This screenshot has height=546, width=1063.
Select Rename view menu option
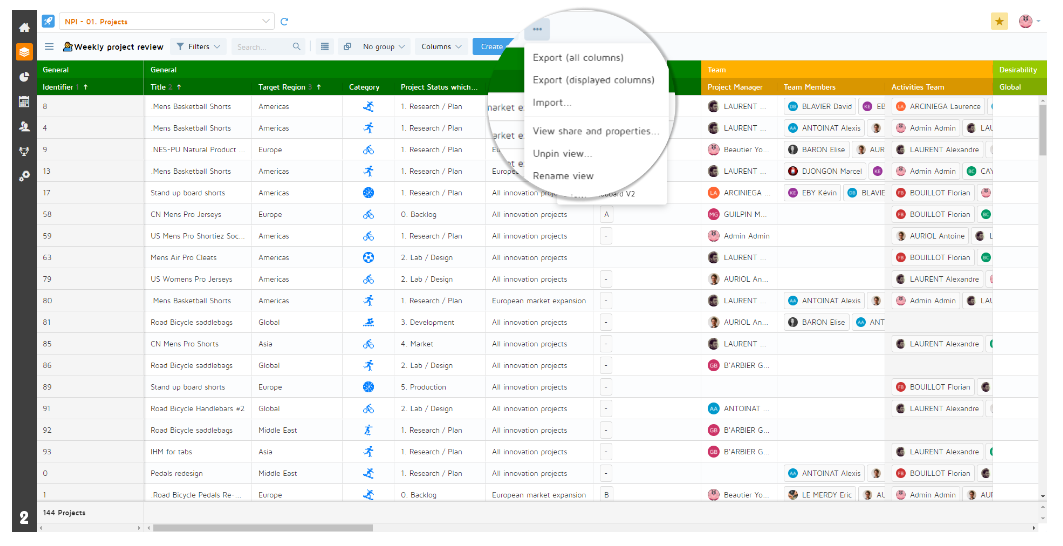point(563,176)
